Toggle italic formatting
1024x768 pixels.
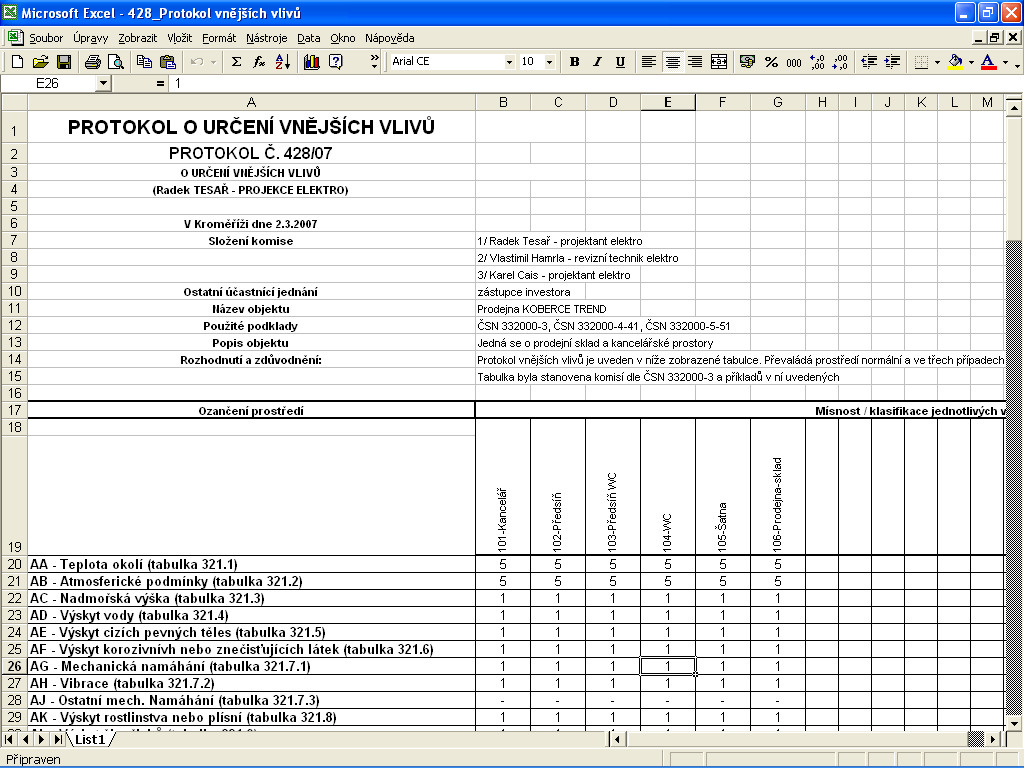click(x=597, y=61)
